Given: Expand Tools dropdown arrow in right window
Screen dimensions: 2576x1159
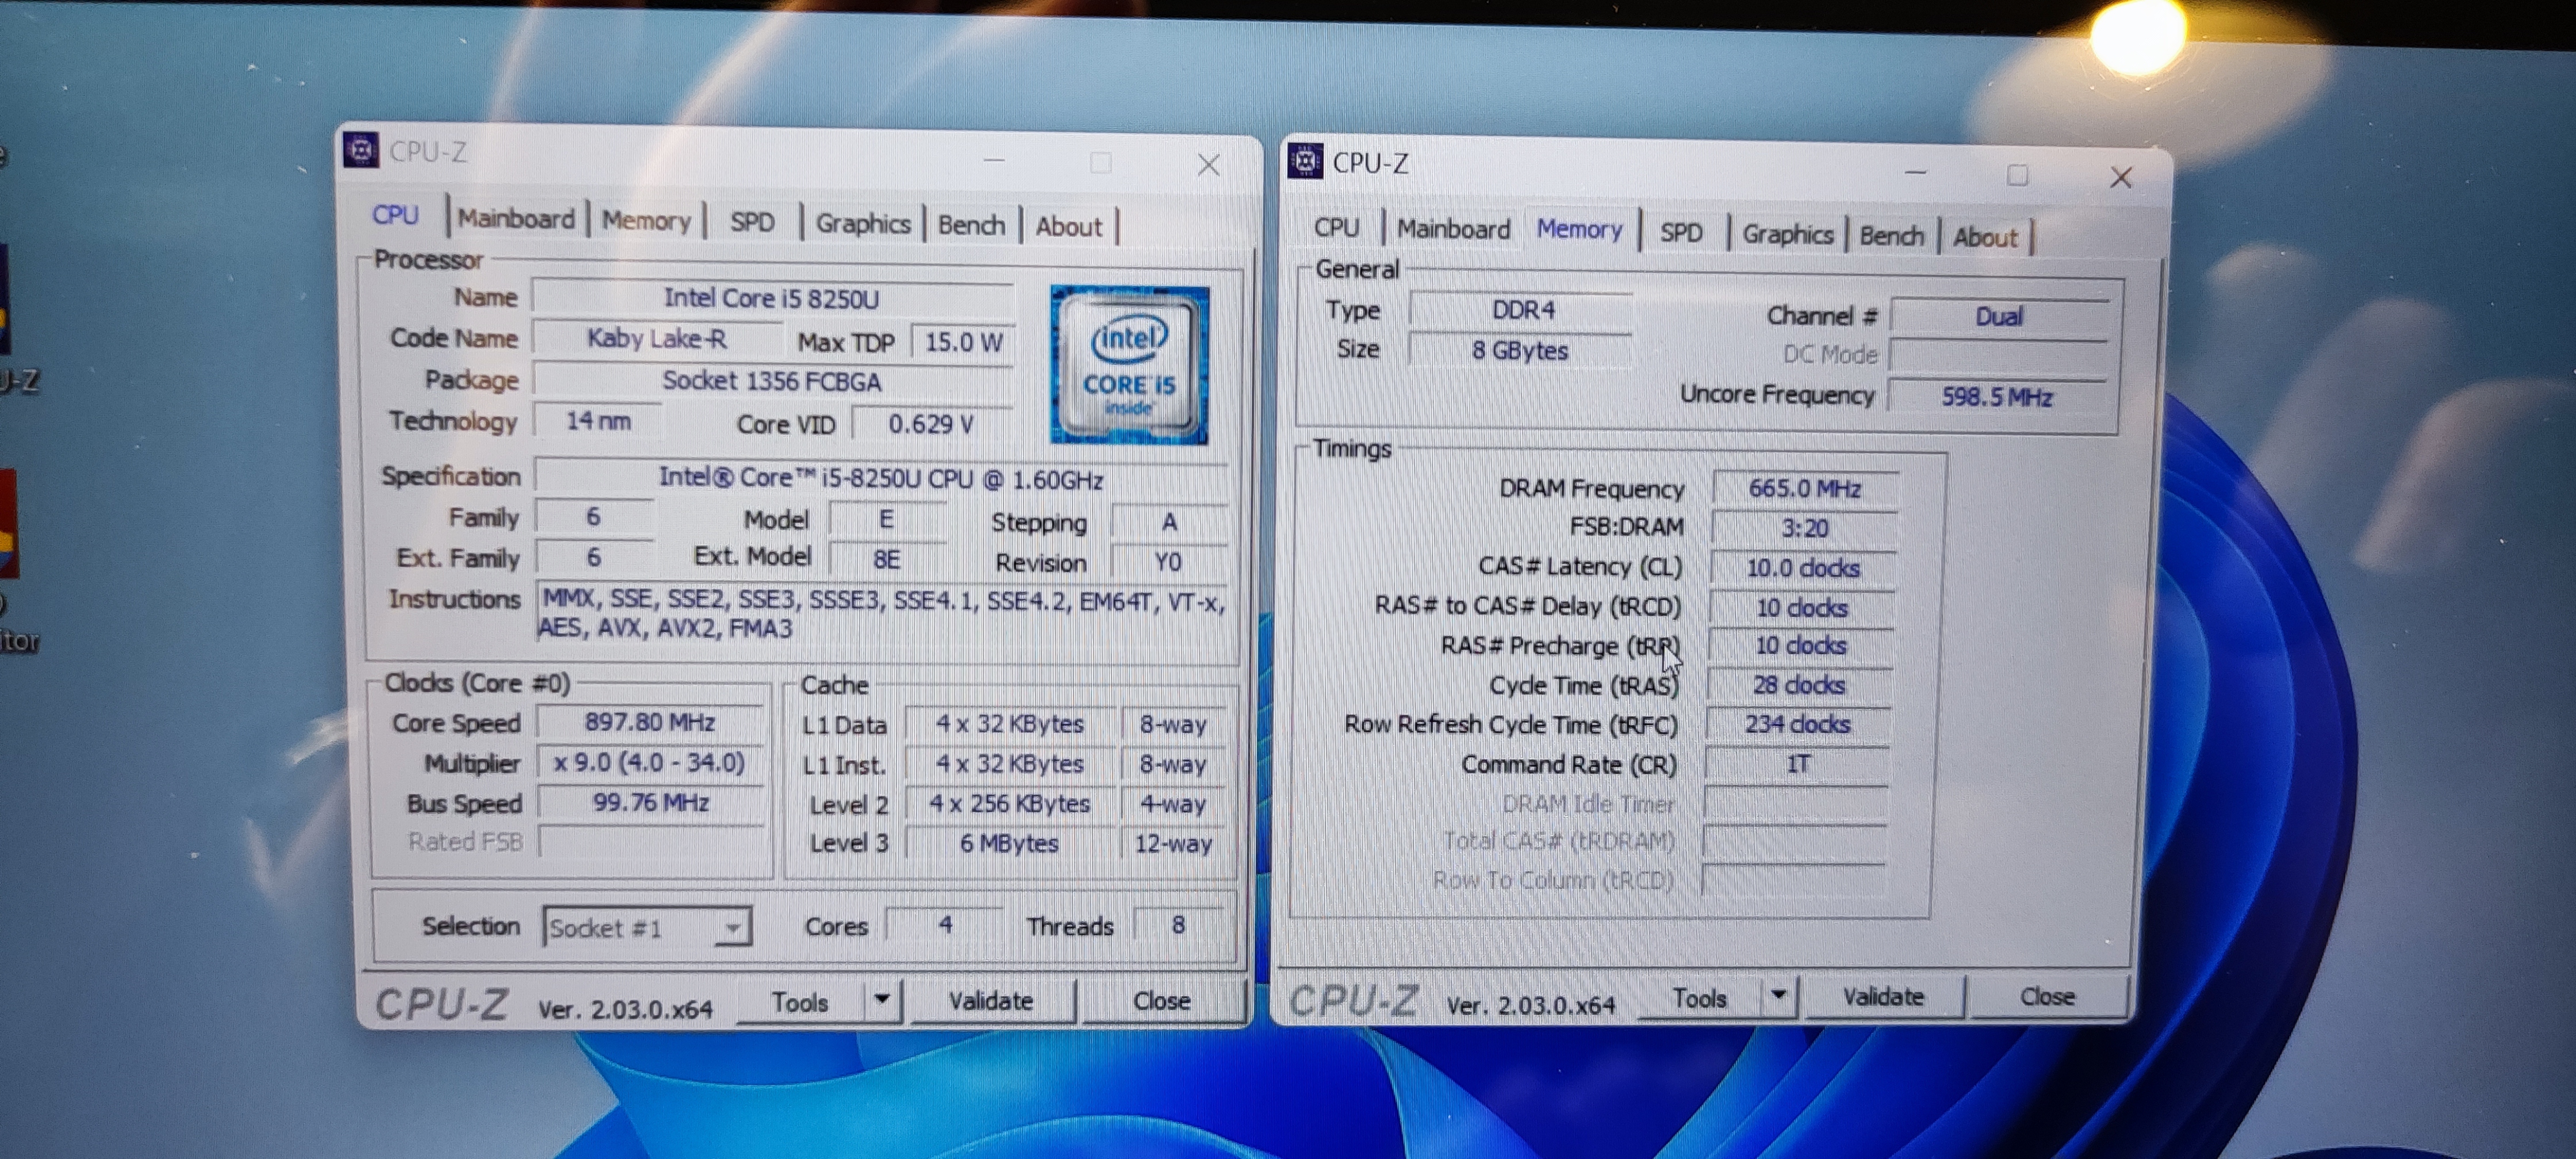Looking at the screenshot, I should [x=1778, y=995].
